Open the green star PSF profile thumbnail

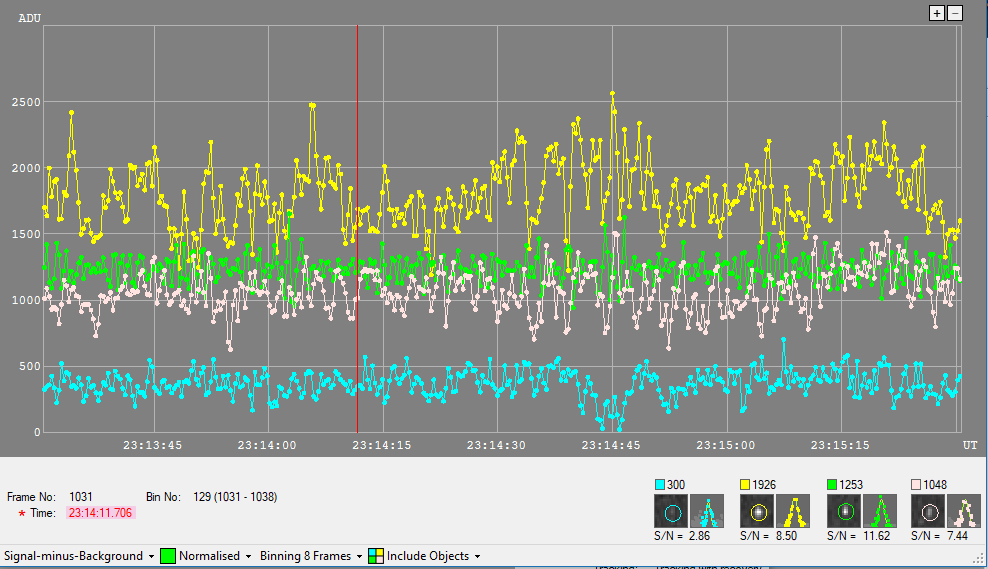[880, 511]
